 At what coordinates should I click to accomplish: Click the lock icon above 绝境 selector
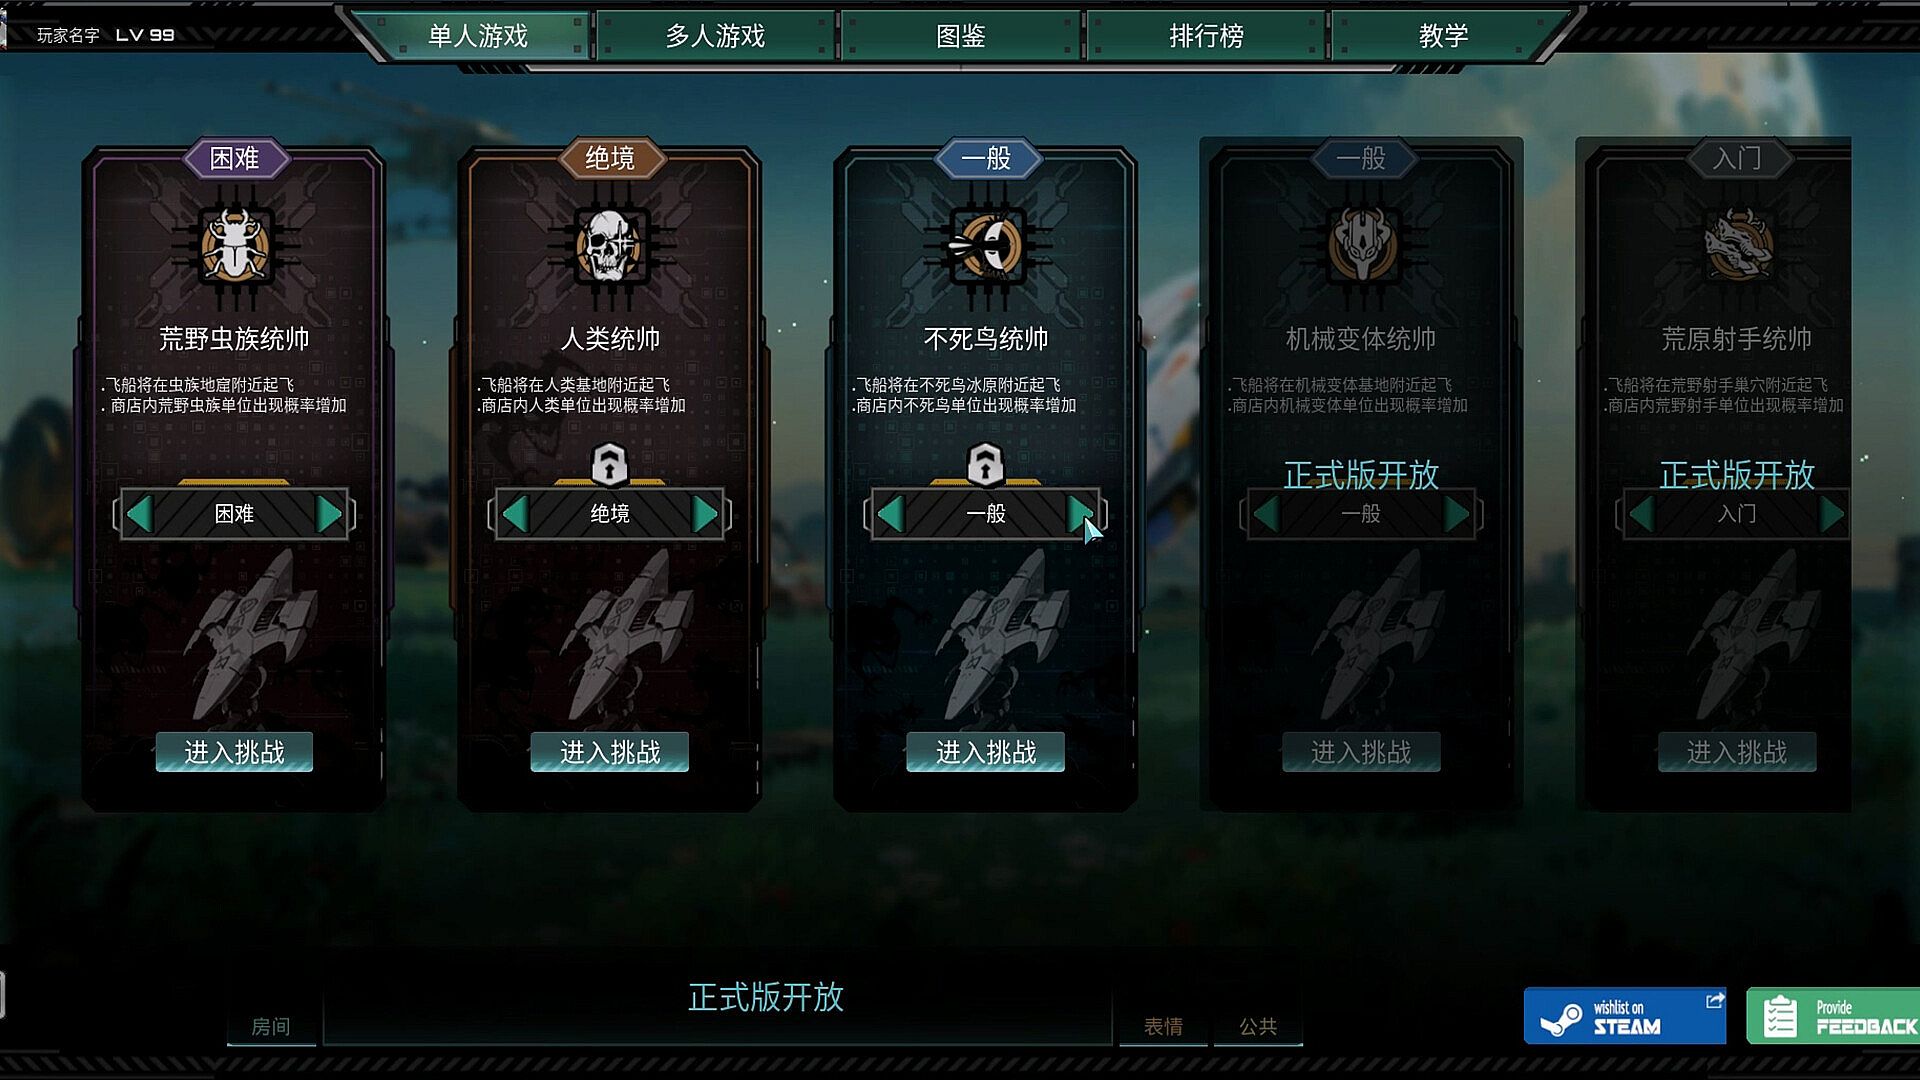click(609, 464)
